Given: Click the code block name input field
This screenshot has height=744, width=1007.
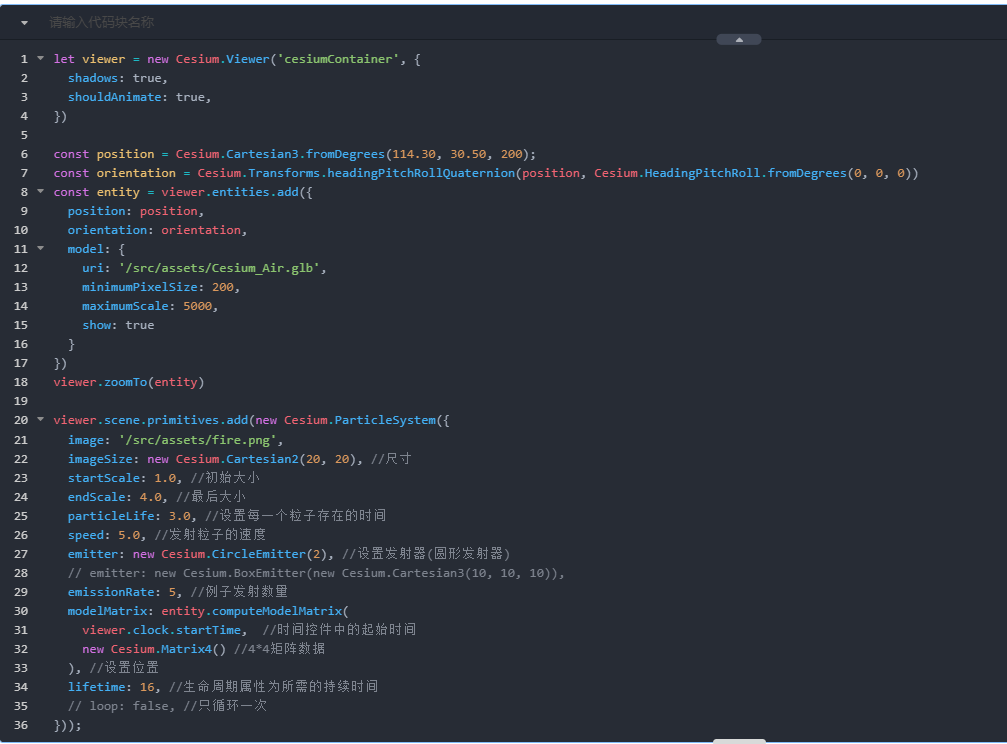Looking at the screenshot, I should [101, 22].
